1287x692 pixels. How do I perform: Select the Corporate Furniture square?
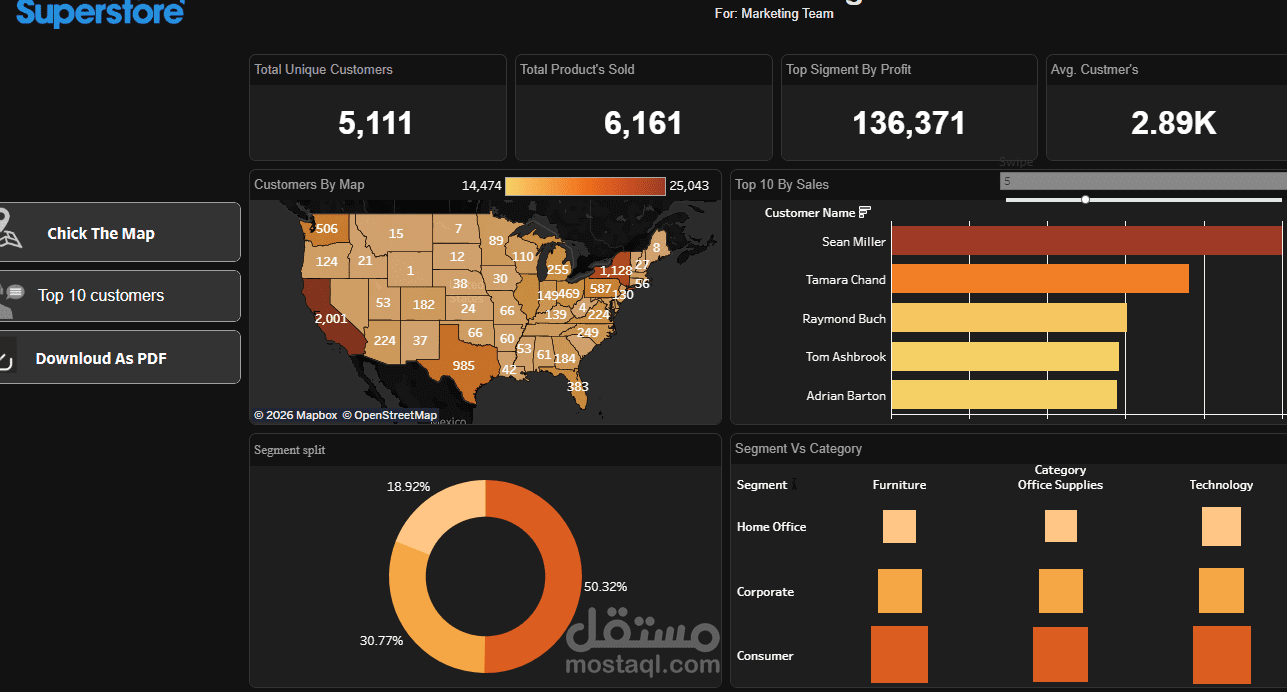click(x=900, y=591)
